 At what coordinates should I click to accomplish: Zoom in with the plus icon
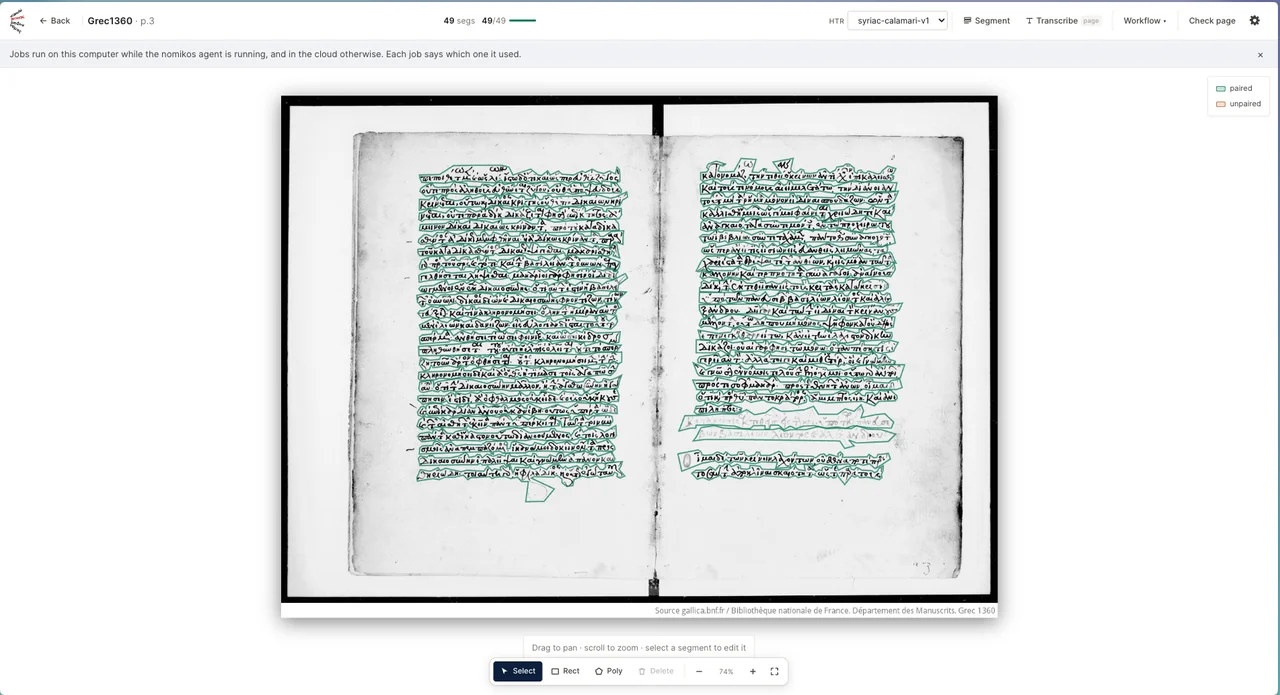click(x=753, y=671)
